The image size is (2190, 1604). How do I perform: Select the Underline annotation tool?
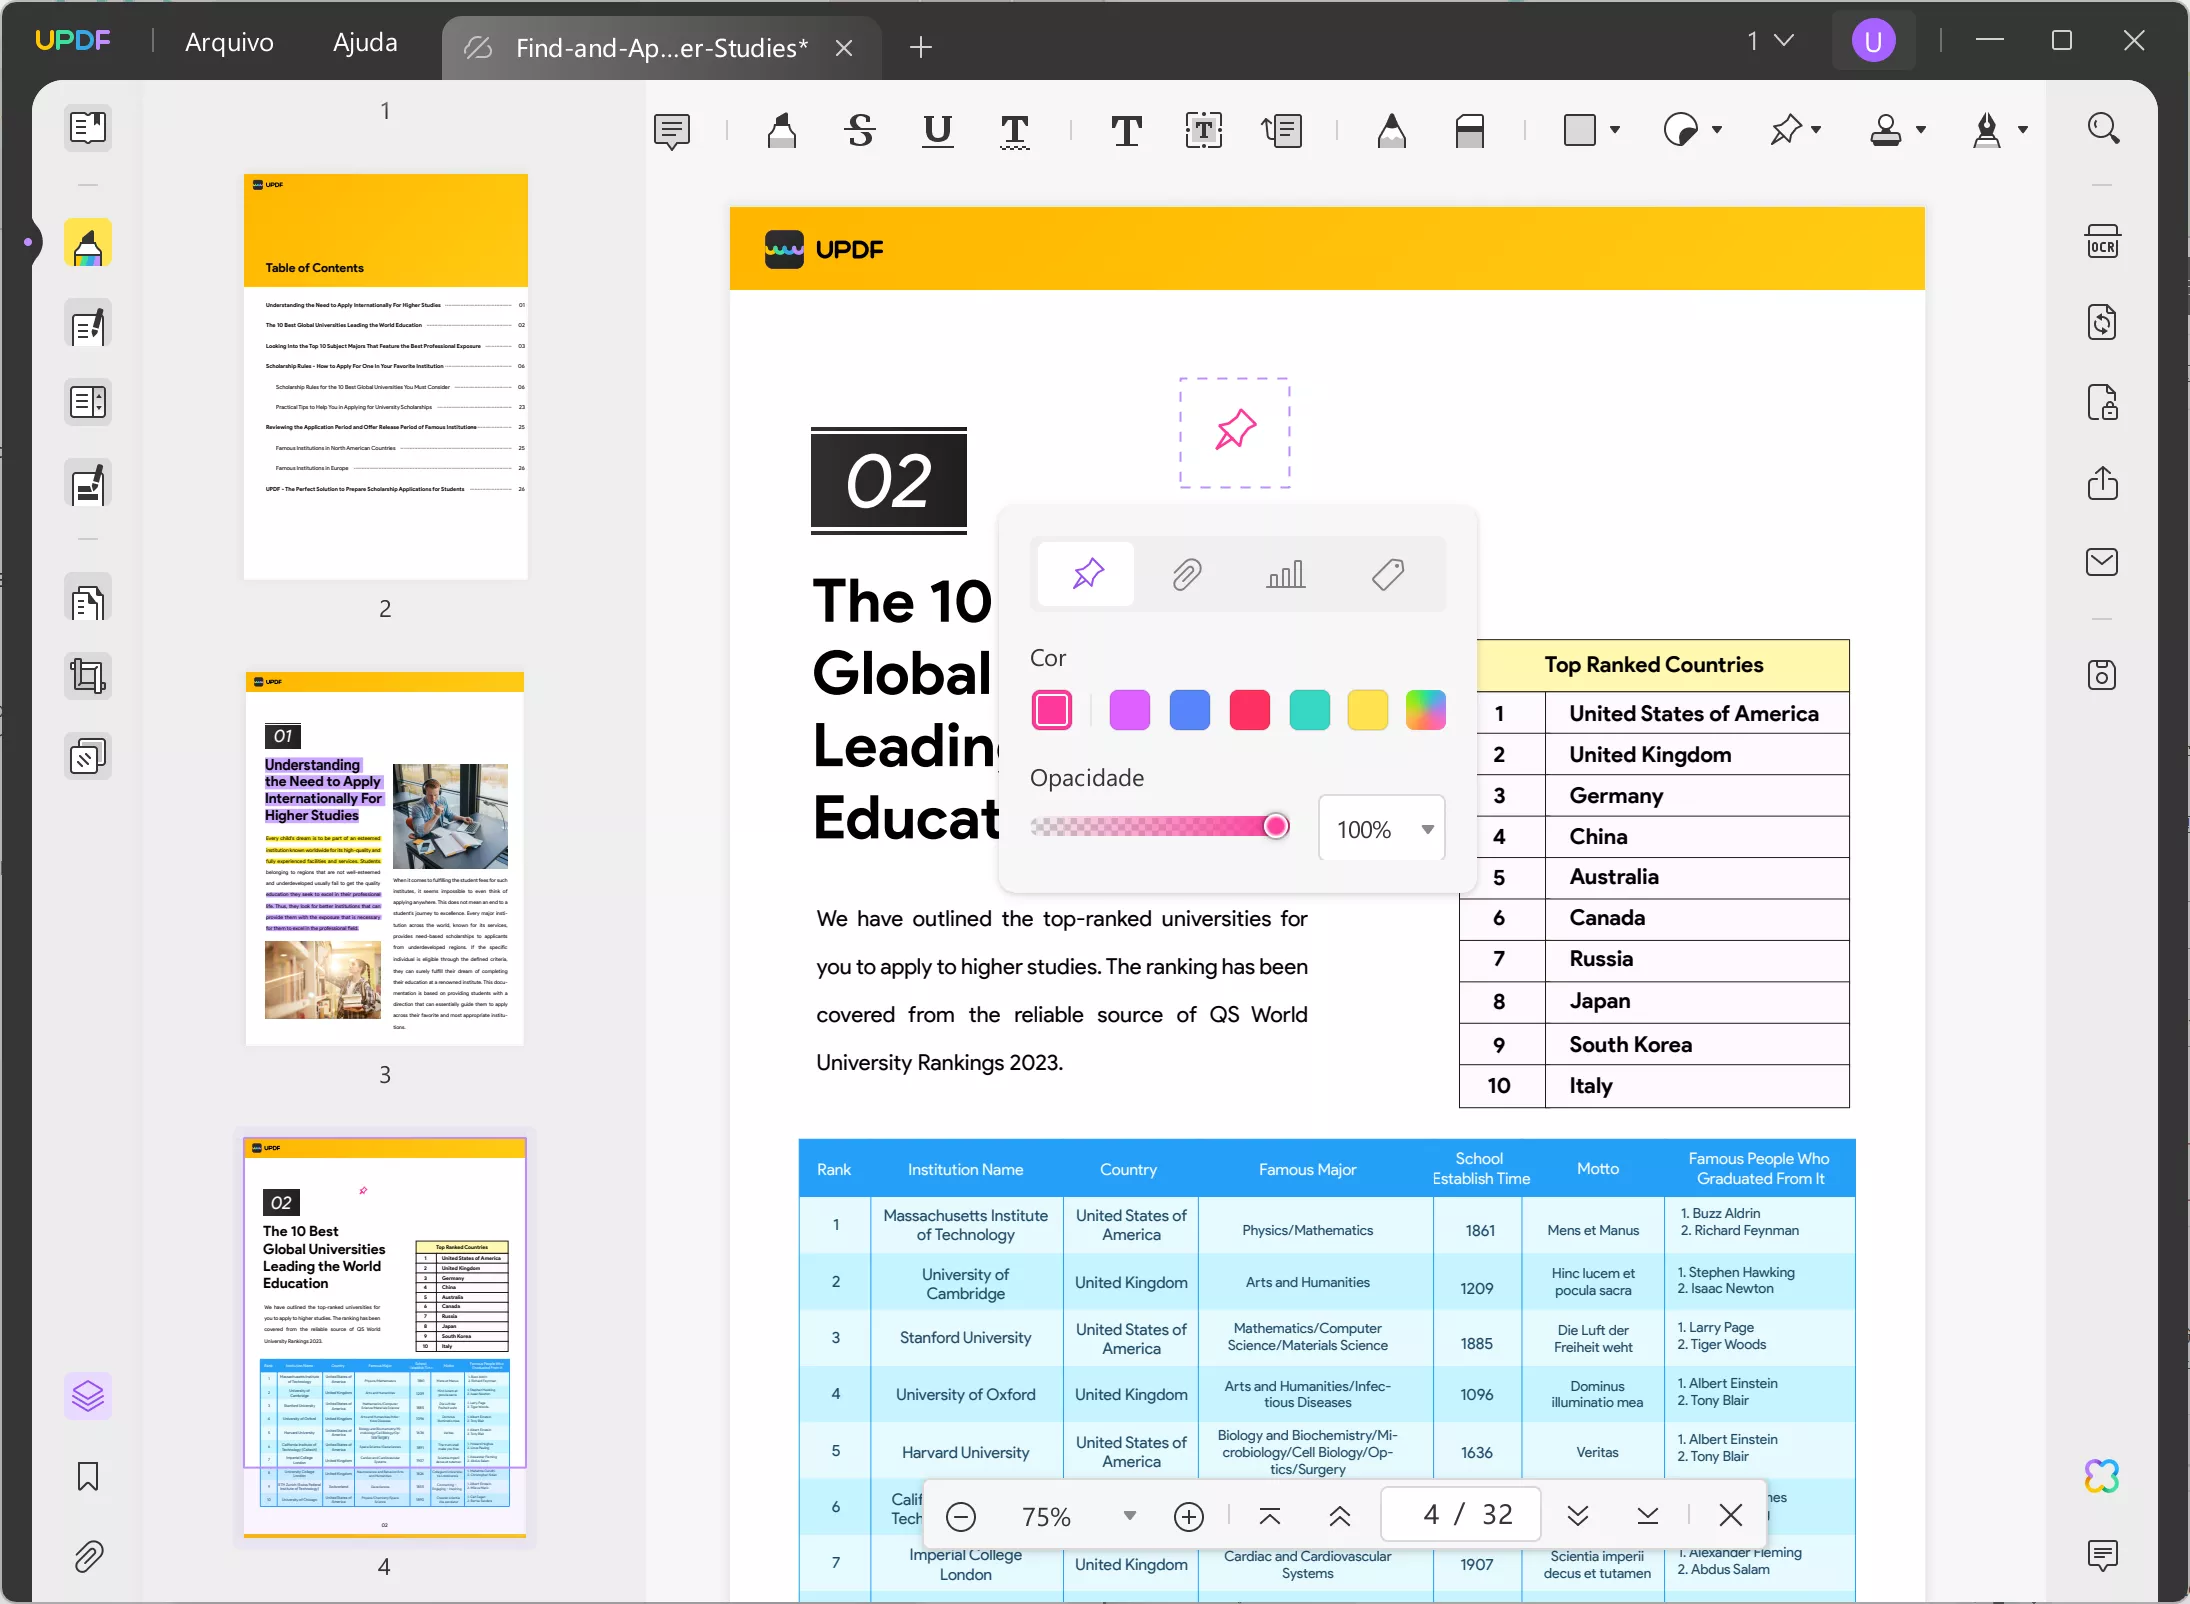pos(937,130)
